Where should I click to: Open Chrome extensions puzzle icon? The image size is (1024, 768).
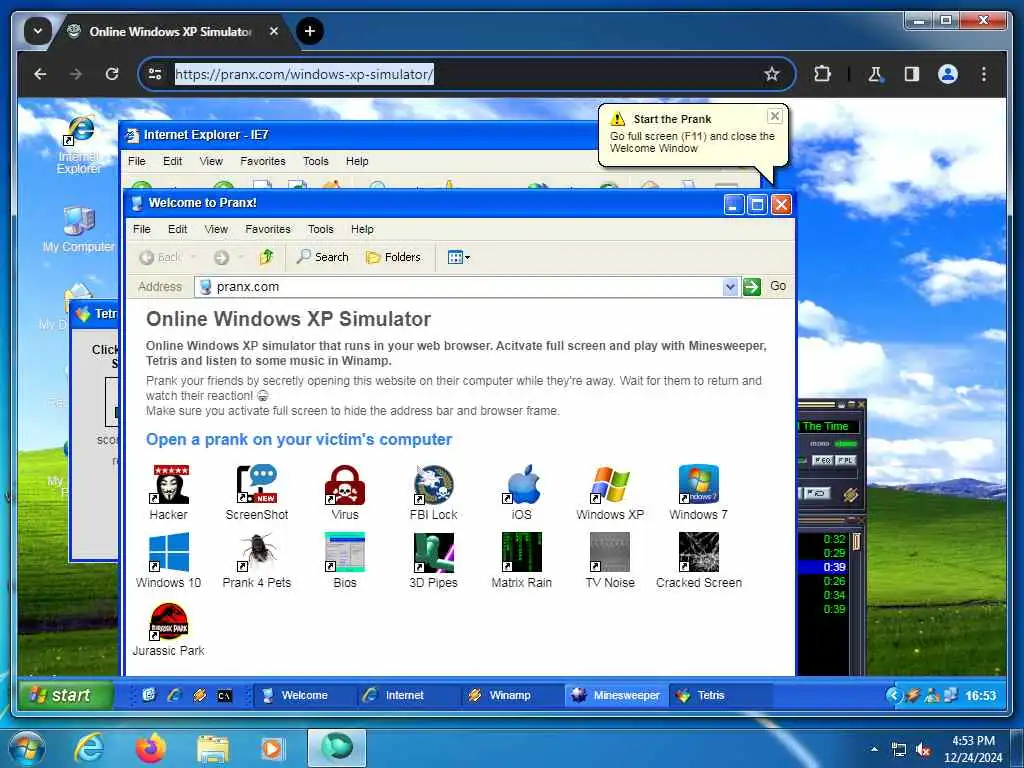[822, 74]
